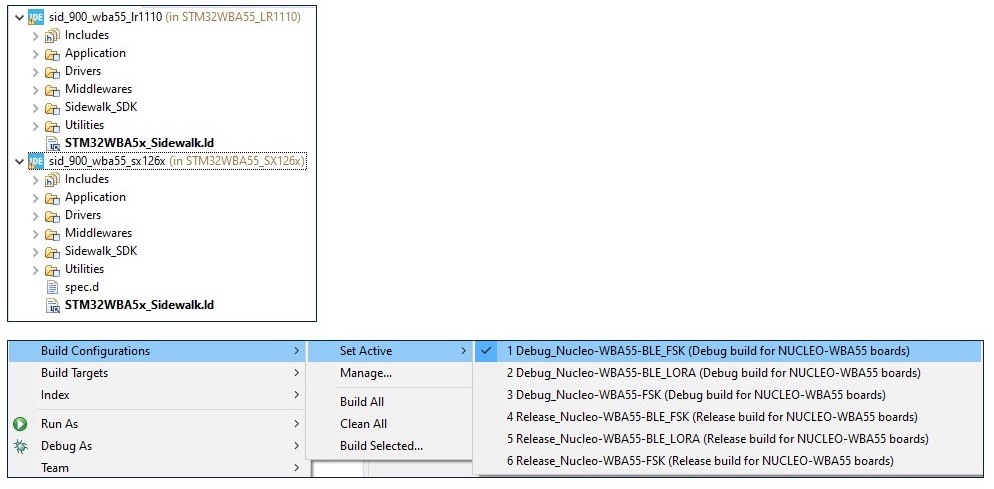Image resolution: width=994 pixels, height=489 pixels.
Task: Choose Manage... build configurations
Action: tap(390, 373)
